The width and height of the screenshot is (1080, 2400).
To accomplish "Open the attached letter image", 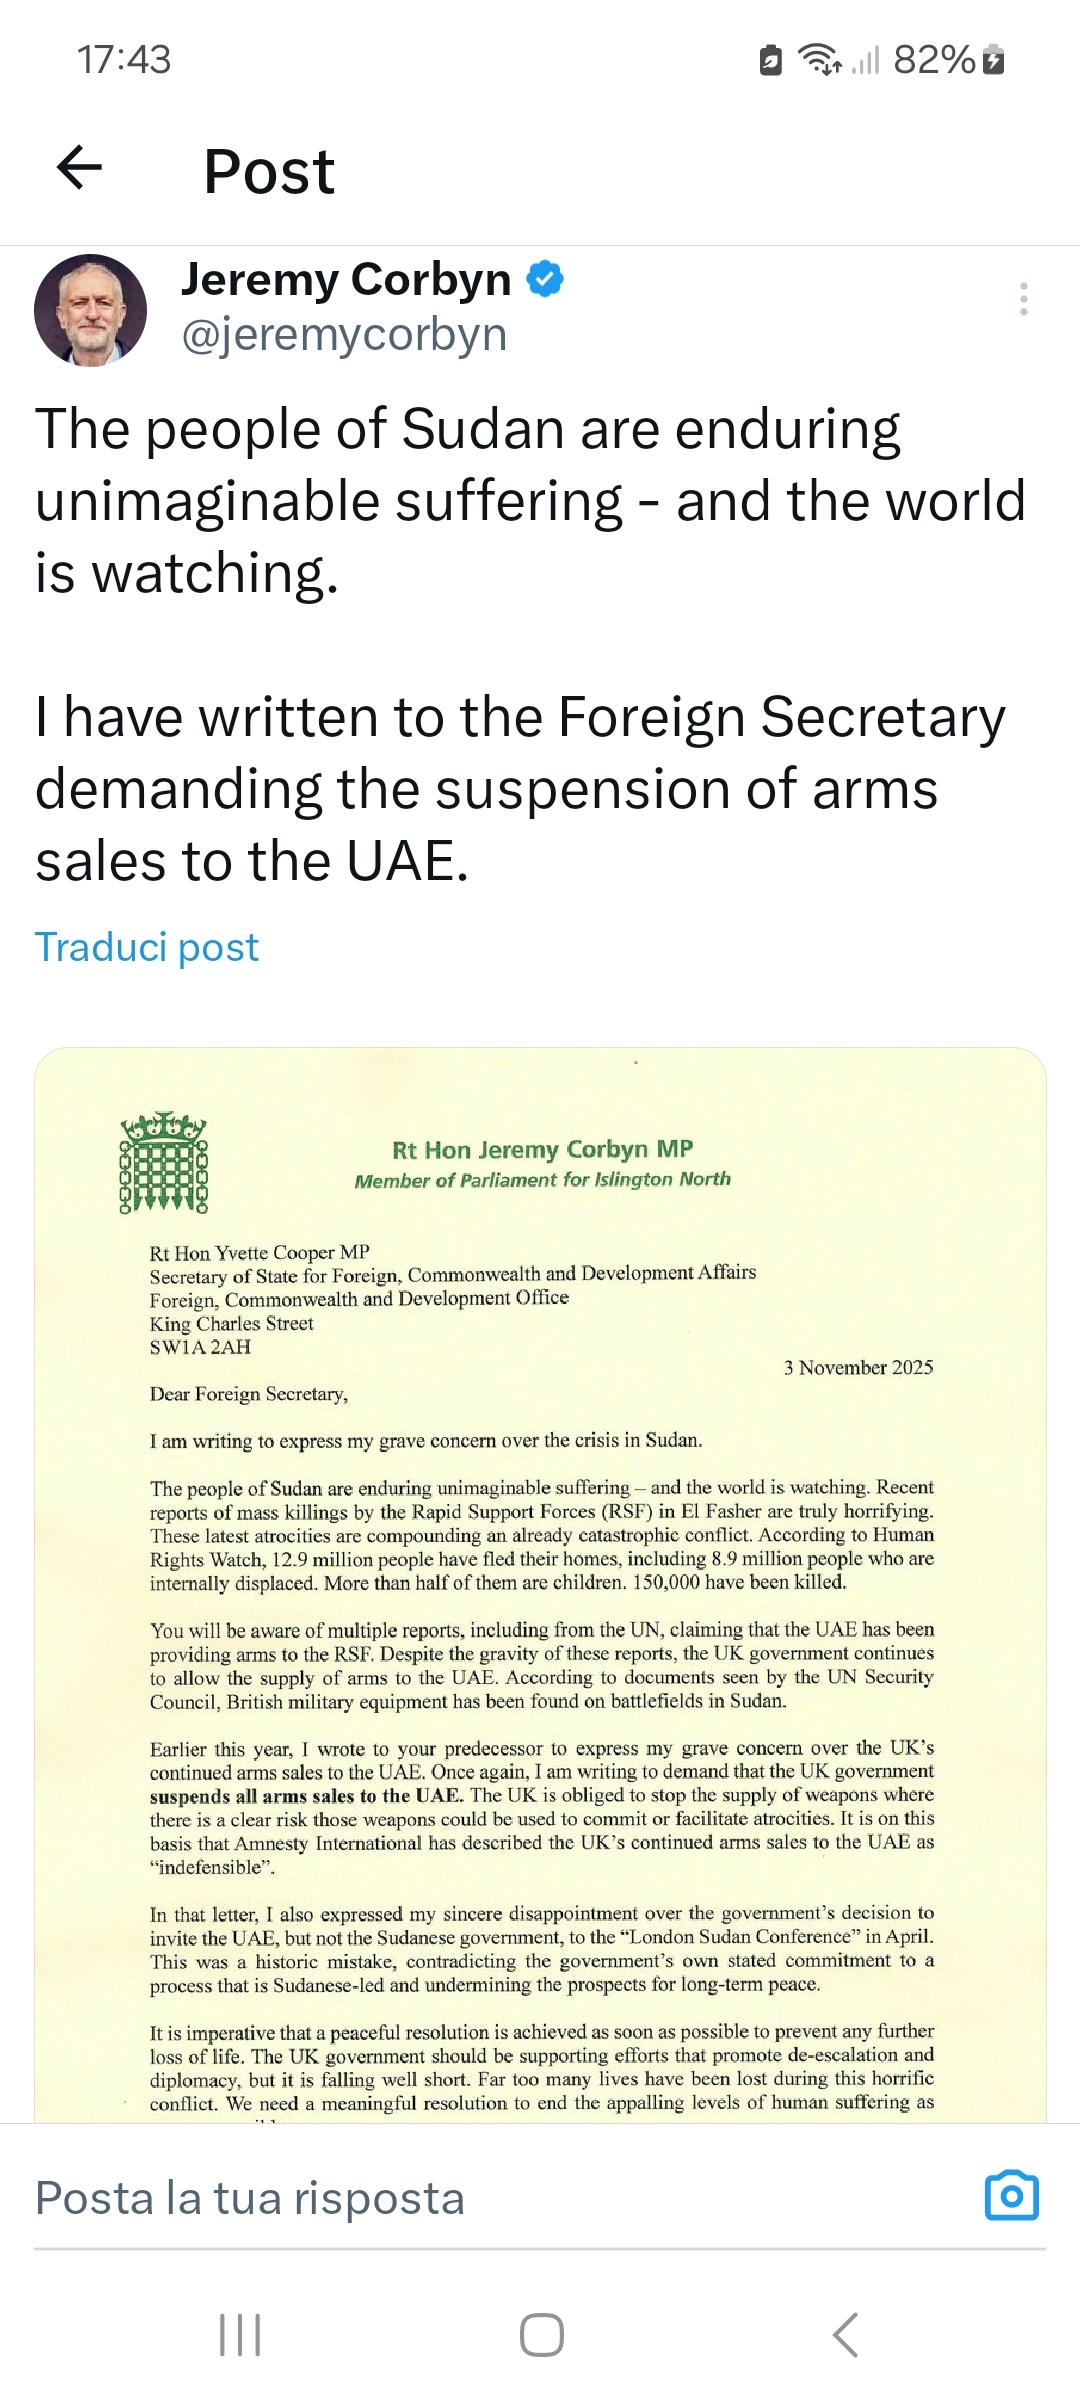I will pyautogui.click(x=540, y=1600).
